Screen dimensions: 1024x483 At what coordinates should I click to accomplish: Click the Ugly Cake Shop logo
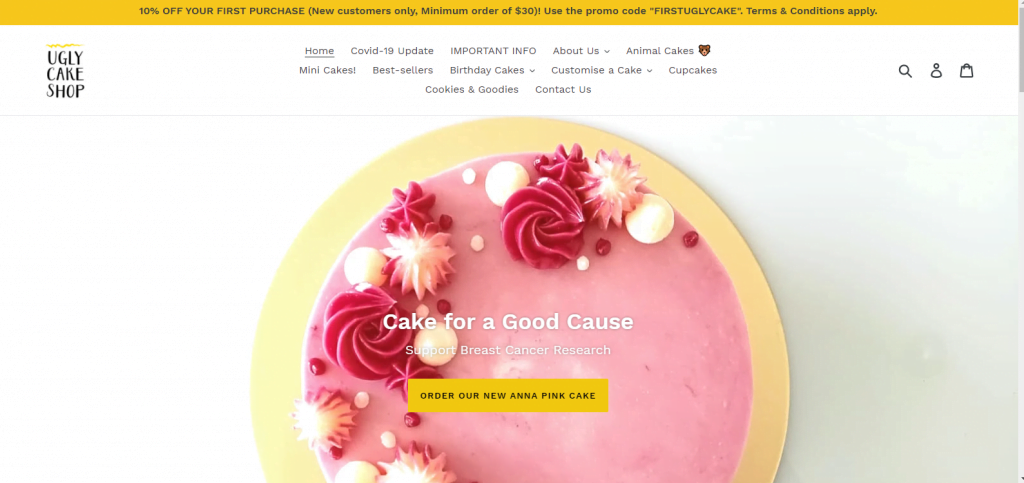click(x=65, y=70)
